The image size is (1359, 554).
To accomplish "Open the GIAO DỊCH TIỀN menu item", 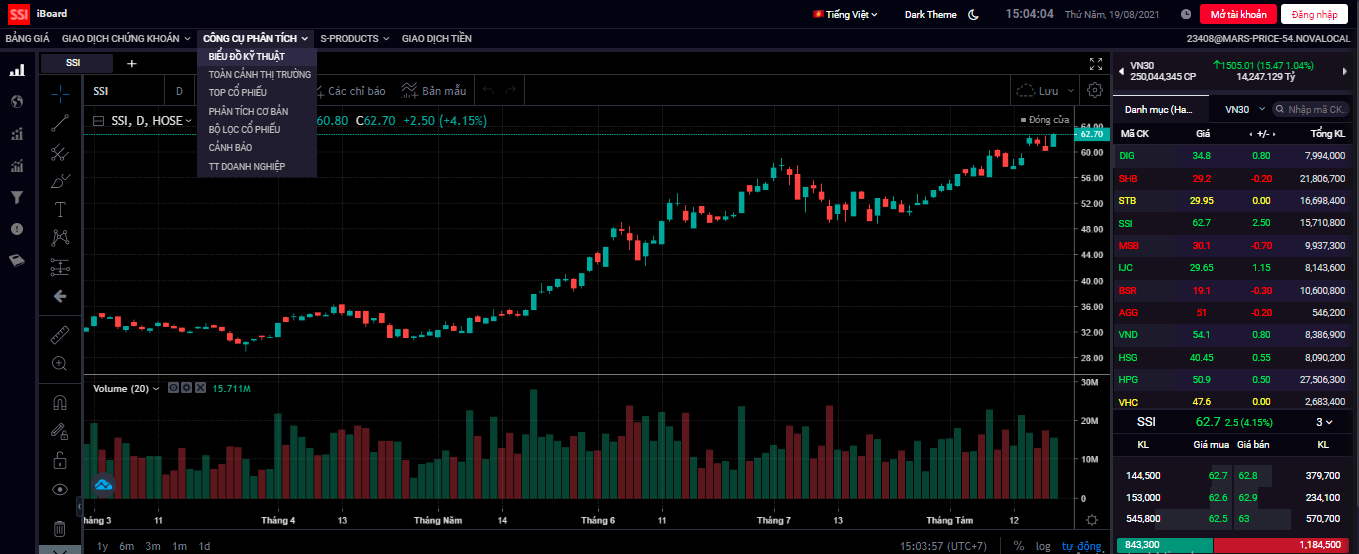I will 436,38.
